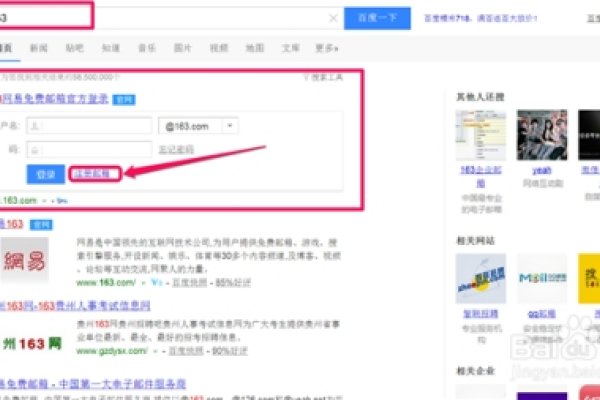Open 网易免费邮箱官方登录 result title

pos(54,99)
